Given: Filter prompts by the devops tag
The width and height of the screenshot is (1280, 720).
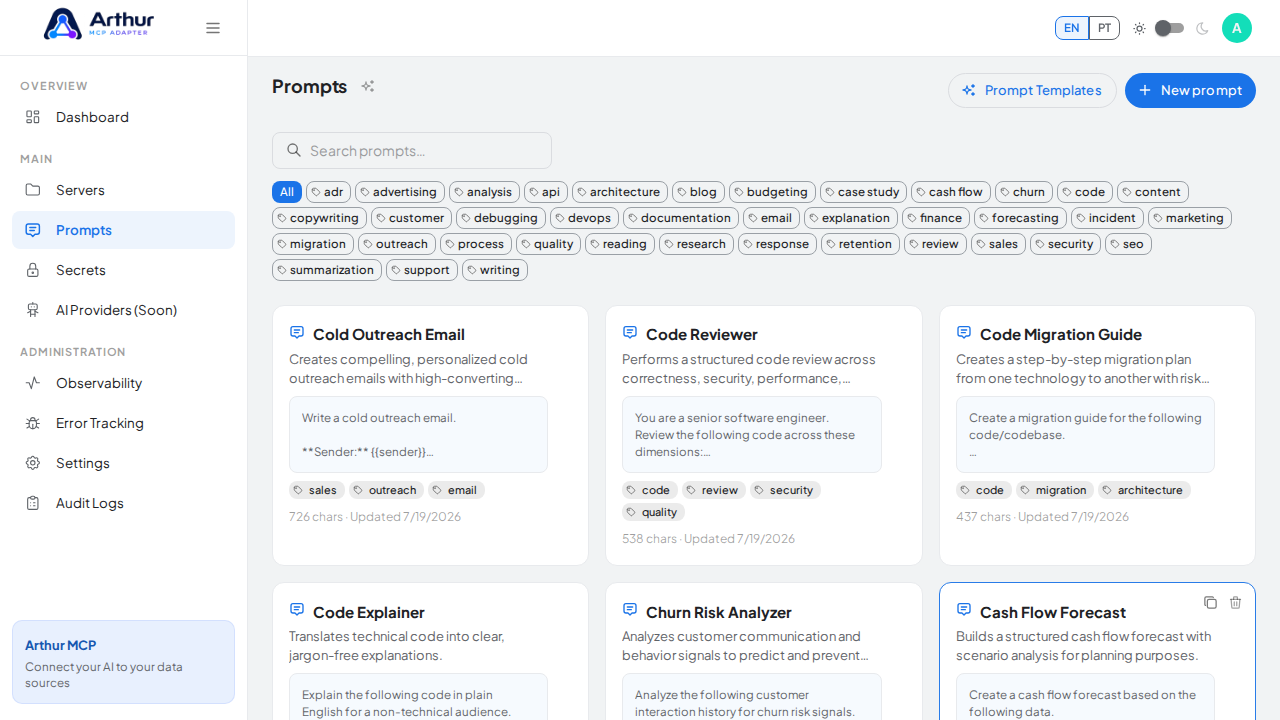Looking at the screenshot, I should 584,218.
